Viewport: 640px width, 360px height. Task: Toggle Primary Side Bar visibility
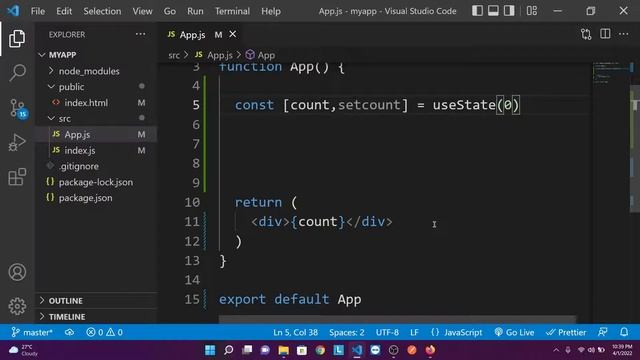477,11
